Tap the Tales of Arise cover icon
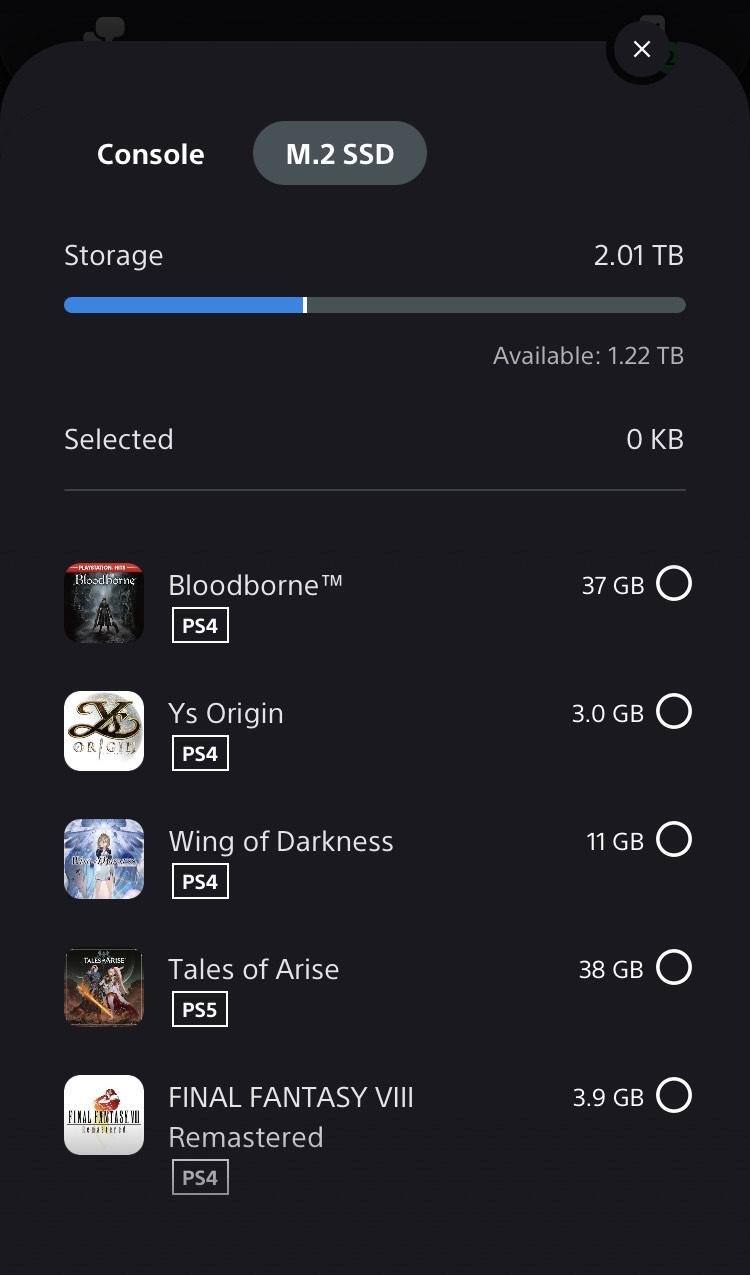This screenshot has width=750, height=1275. 104,987
